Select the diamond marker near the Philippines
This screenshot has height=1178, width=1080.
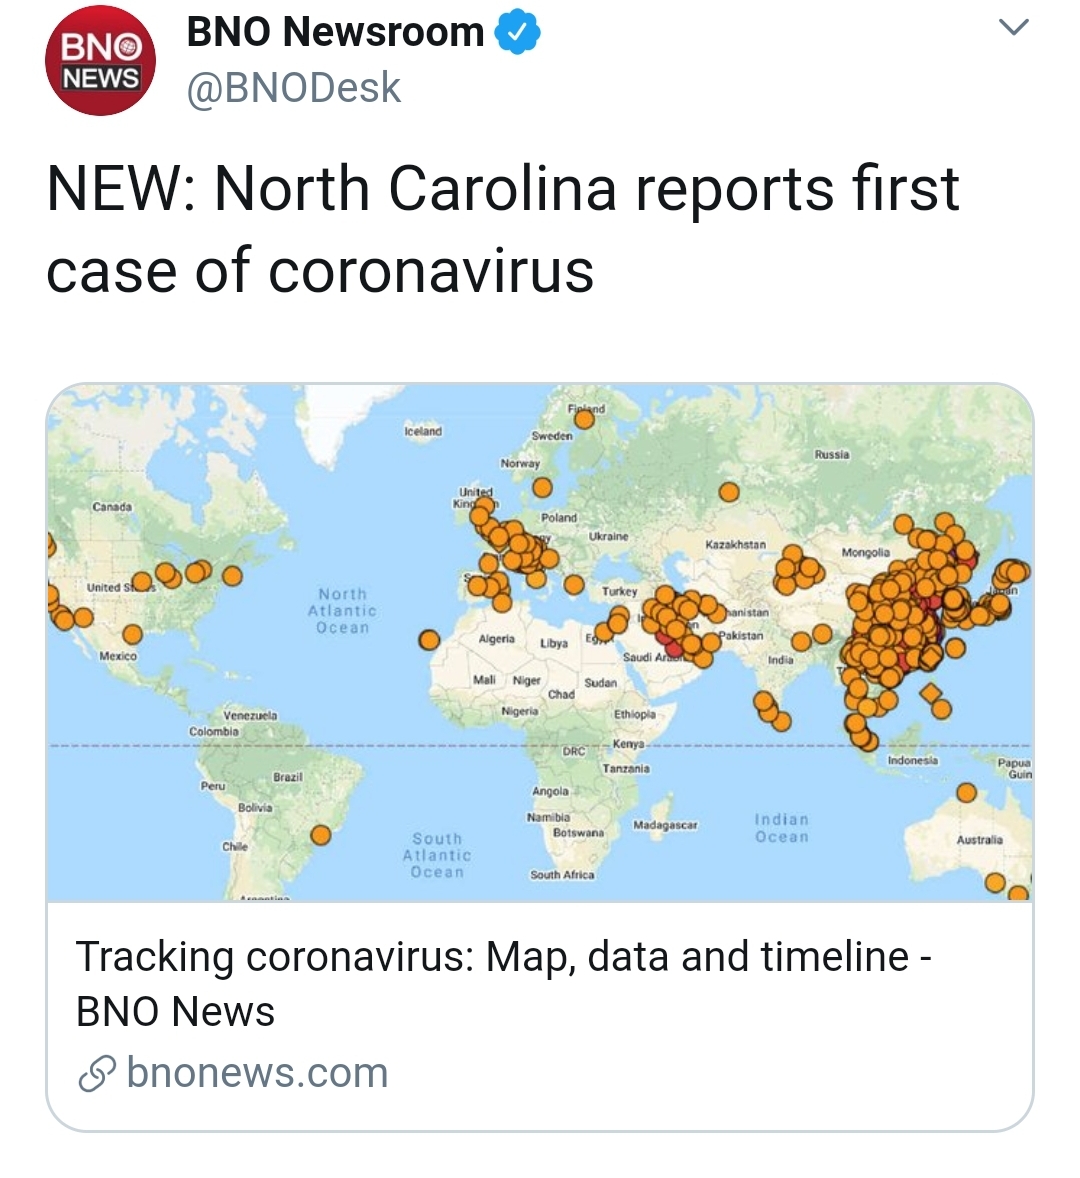pyautogui.click(x=929, y=693)
